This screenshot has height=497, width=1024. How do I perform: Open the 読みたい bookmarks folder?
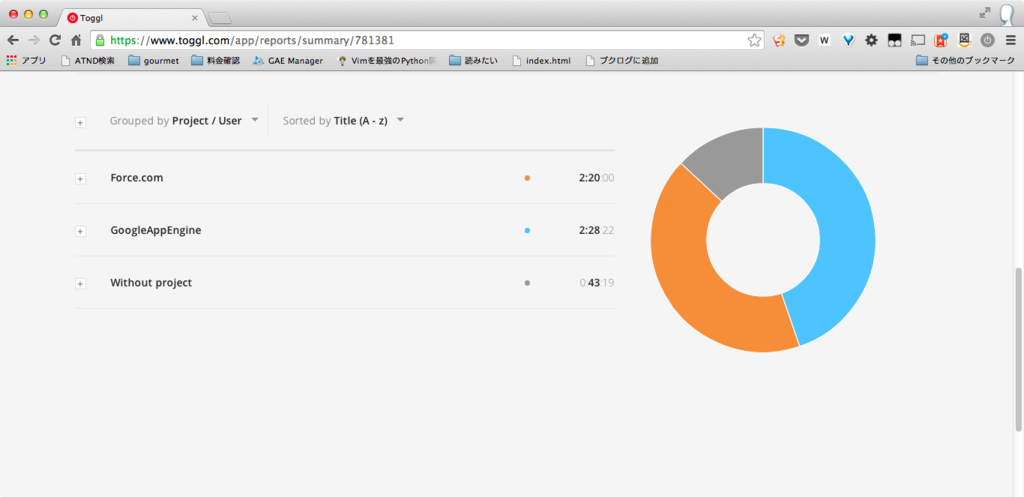pyautogui.click(x=474, y=61)
